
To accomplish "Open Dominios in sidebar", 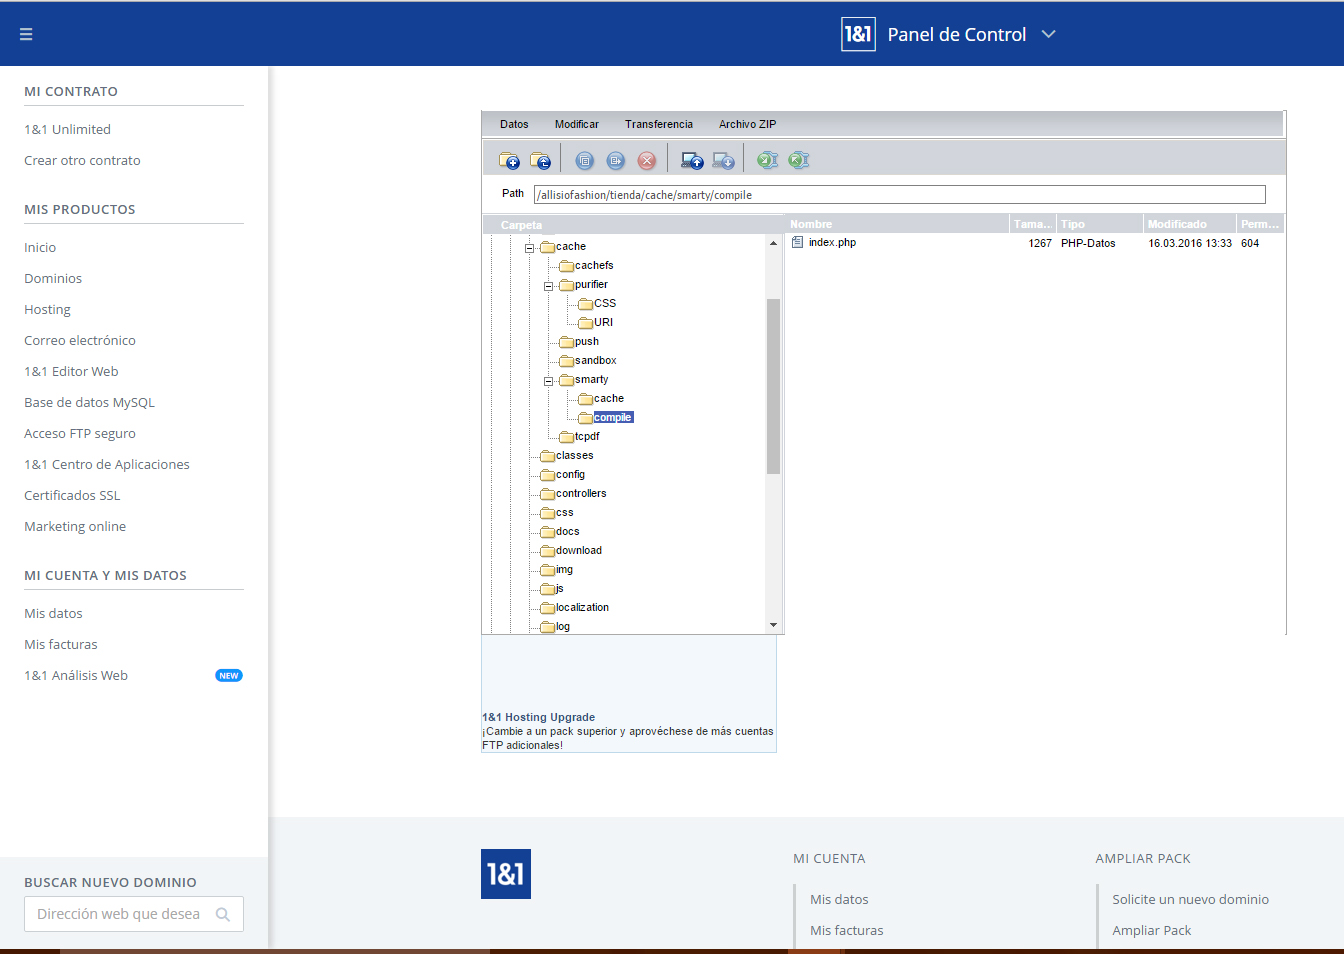I will (53, 278).
